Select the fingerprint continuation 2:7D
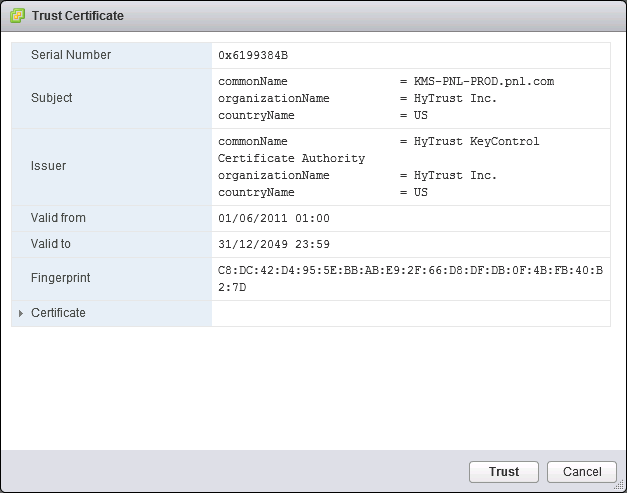Image resolution: width=627 pixels, height=493 pixels. point(232,287)
